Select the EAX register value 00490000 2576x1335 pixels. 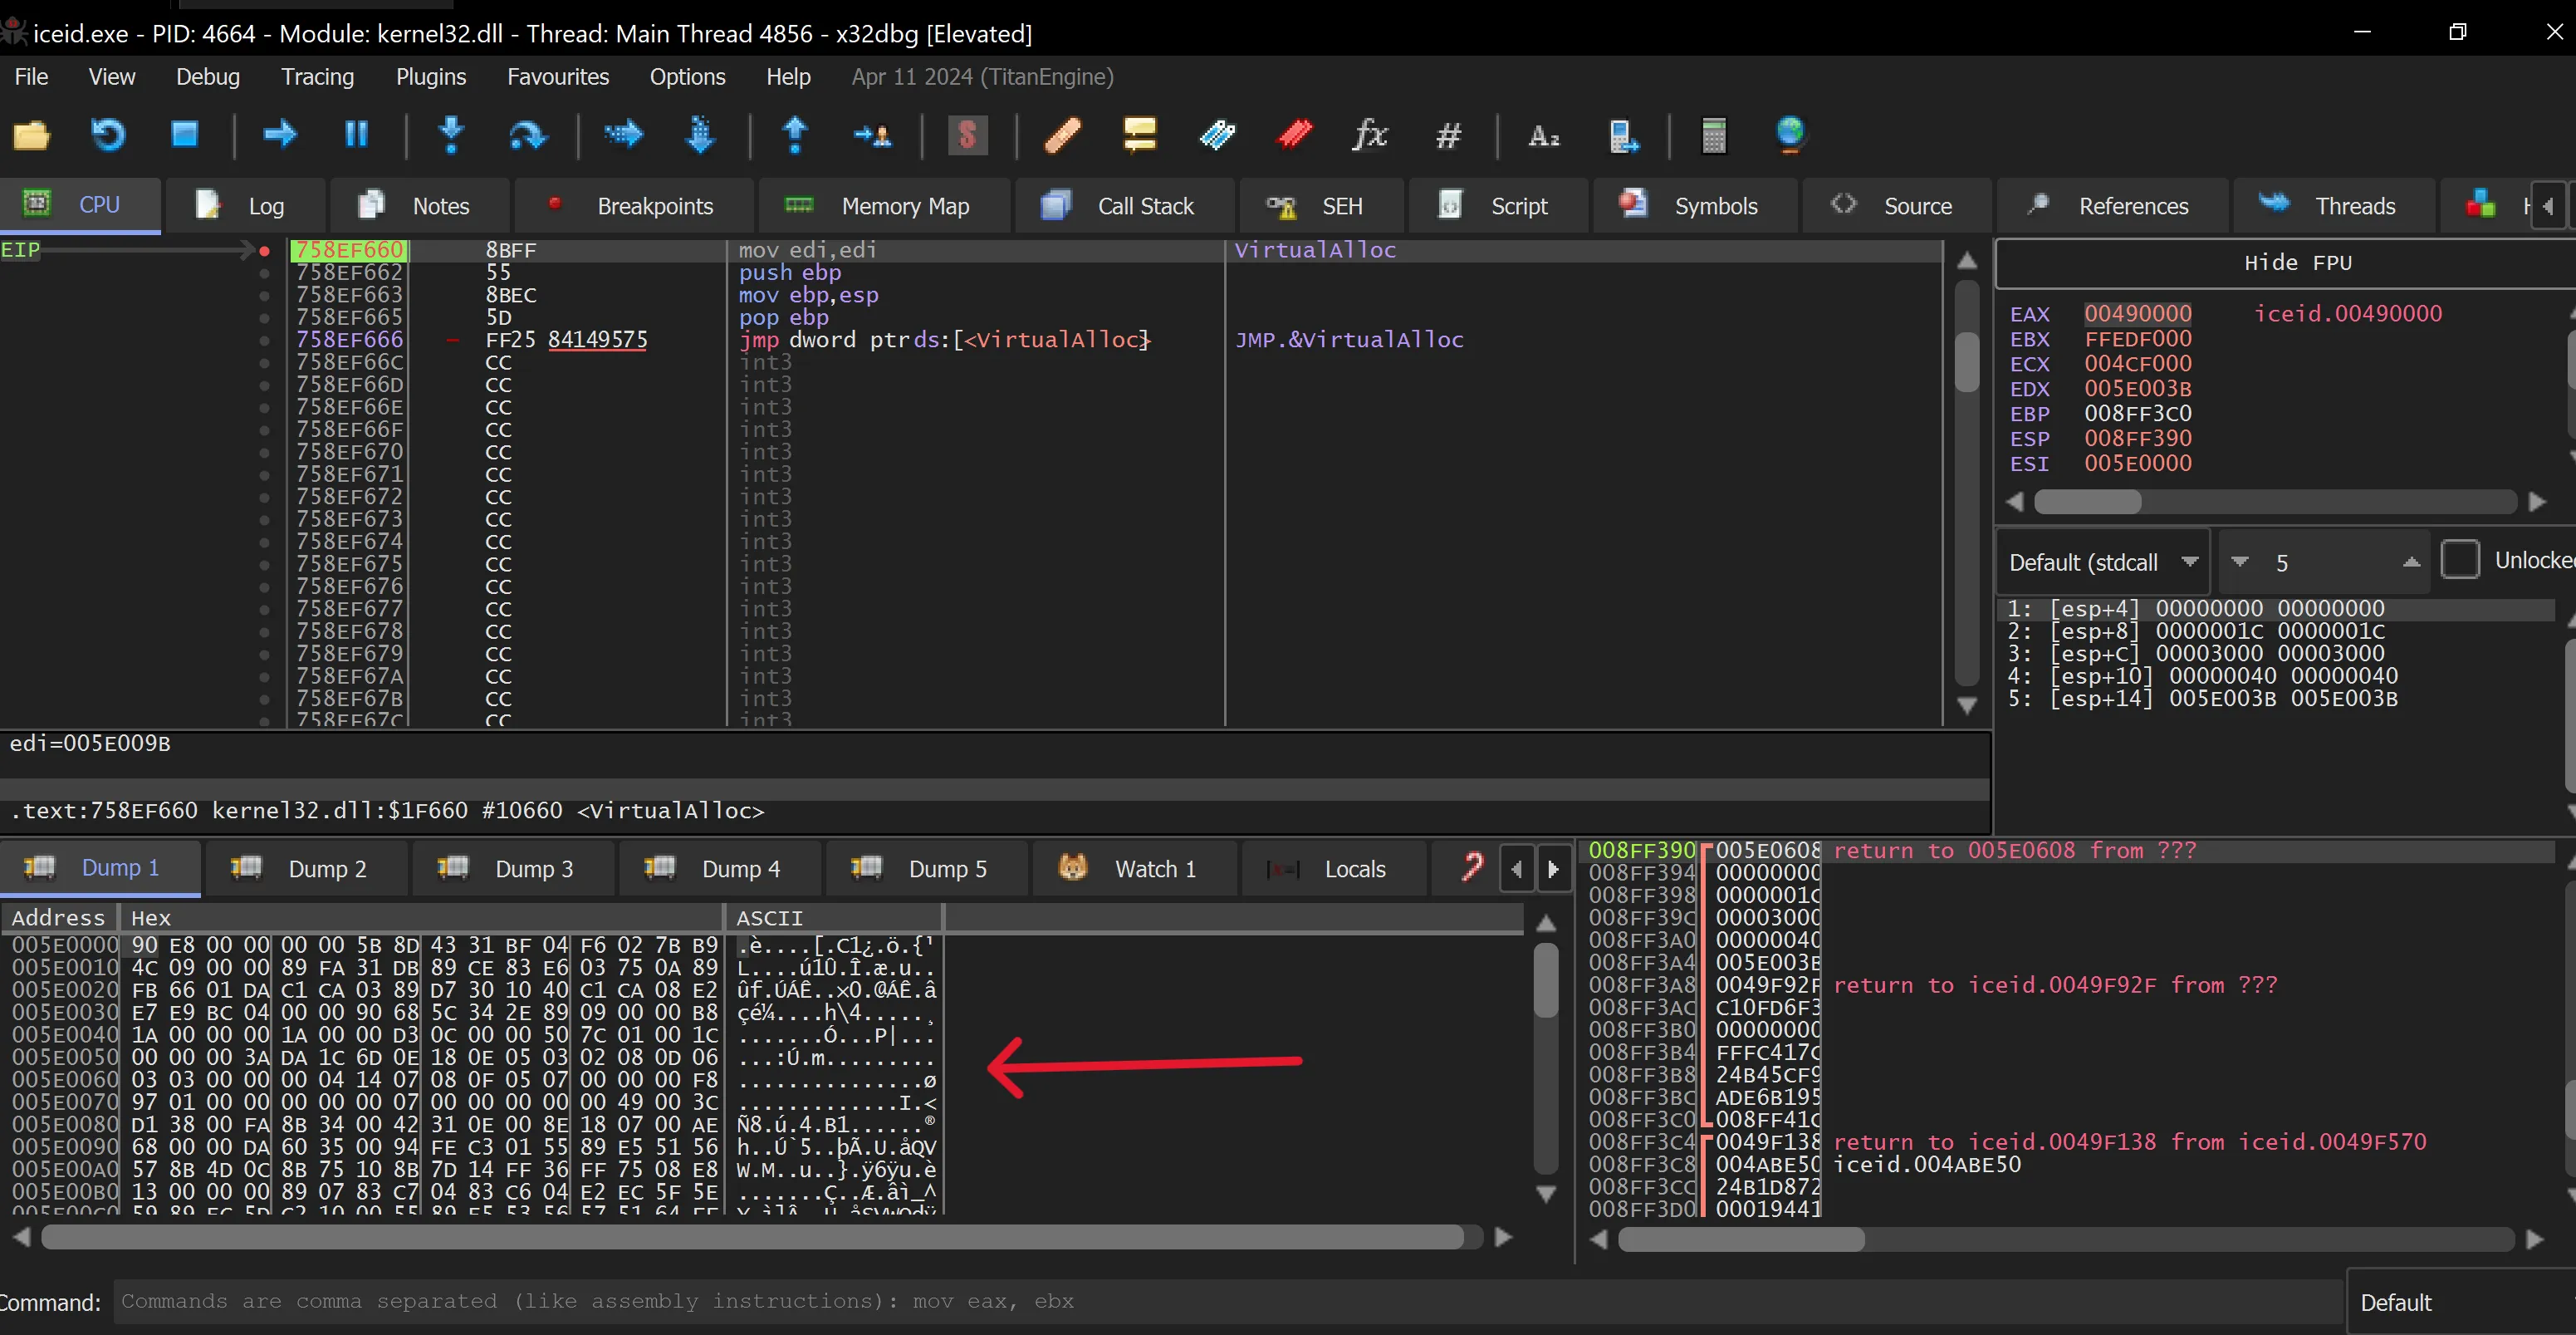(2138, 314)
